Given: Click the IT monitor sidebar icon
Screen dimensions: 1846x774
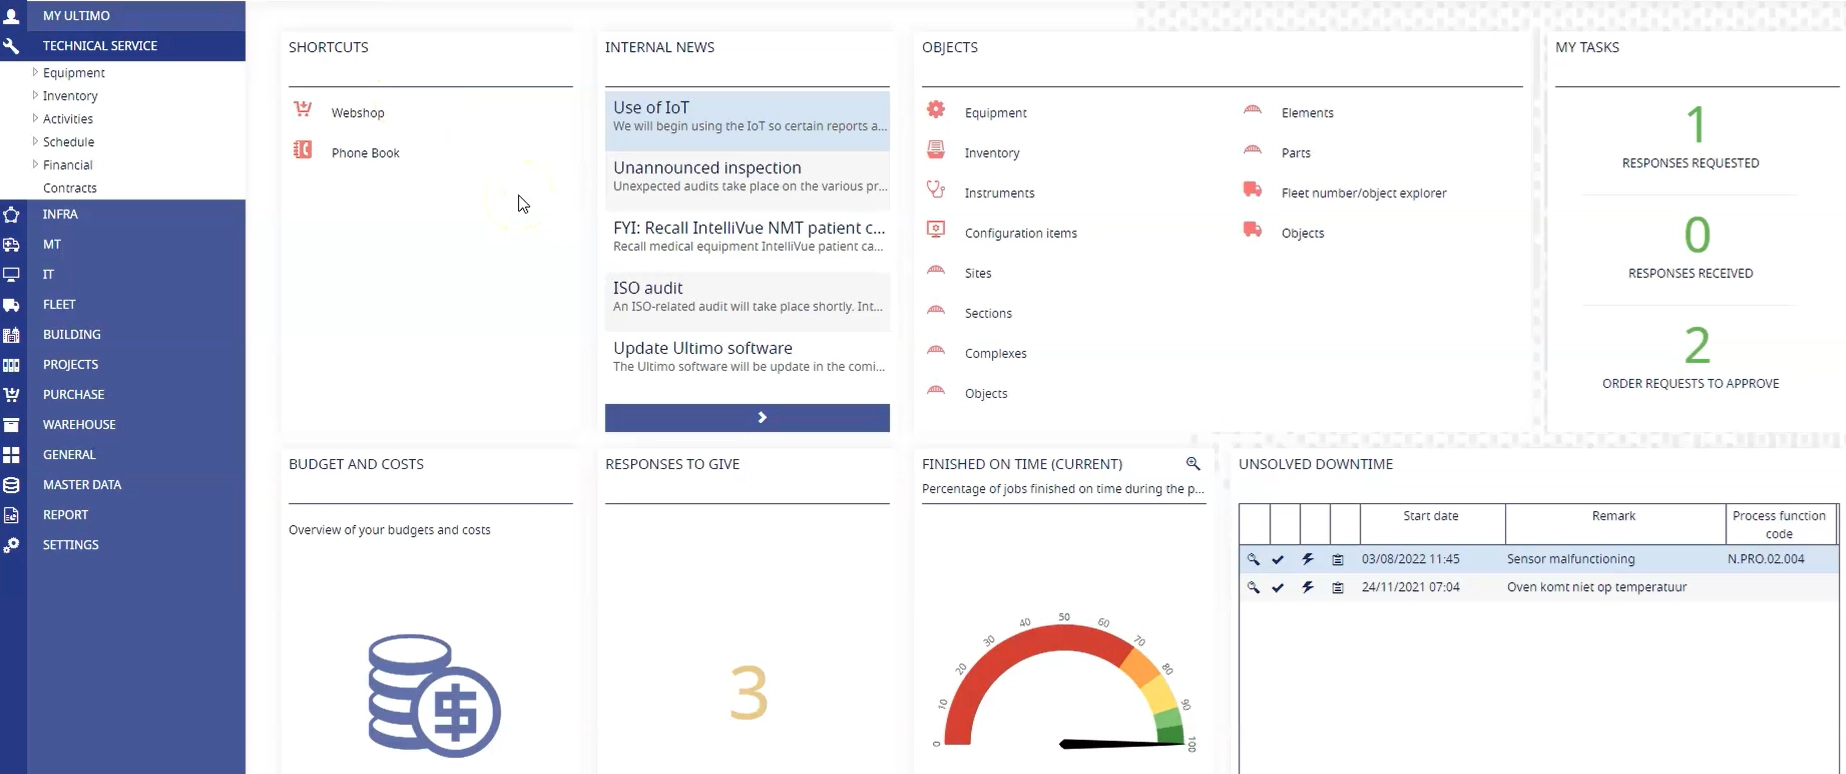Looking at the screenshot, I should (x=11, y=274).
